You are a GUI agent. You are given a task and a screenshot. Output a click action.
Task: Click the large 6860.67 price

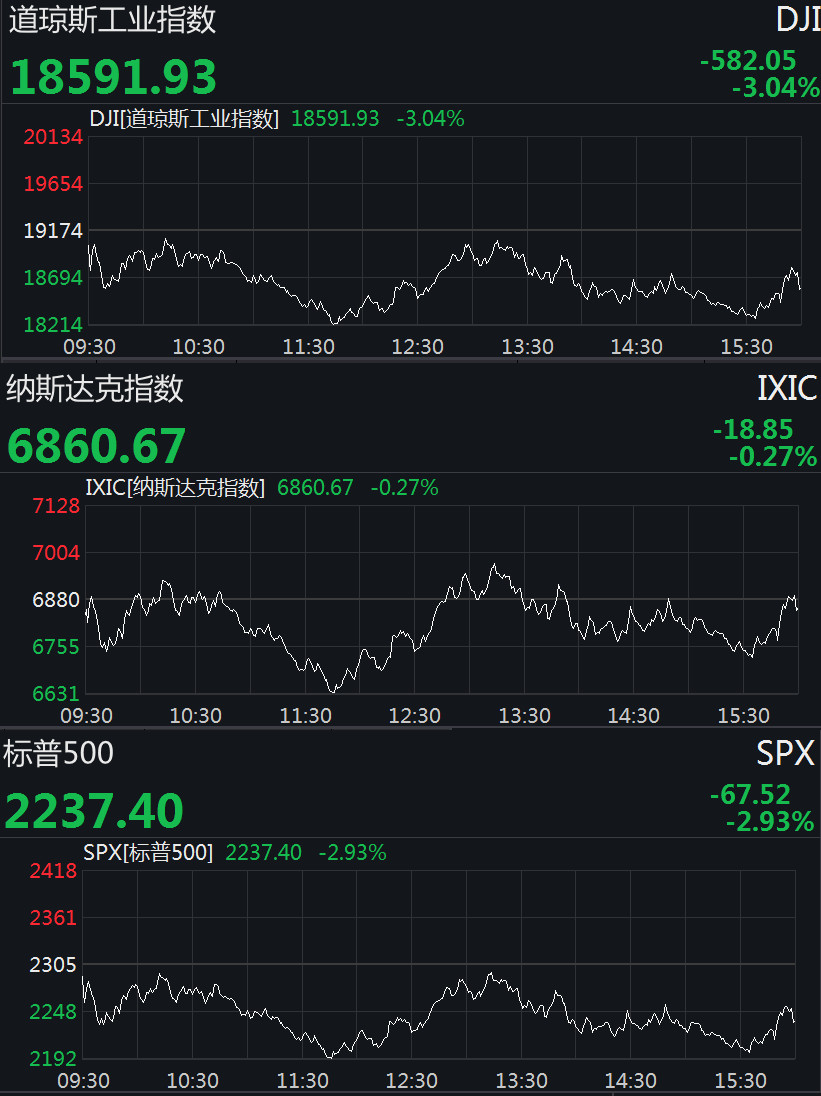click(x=96, y=446)
